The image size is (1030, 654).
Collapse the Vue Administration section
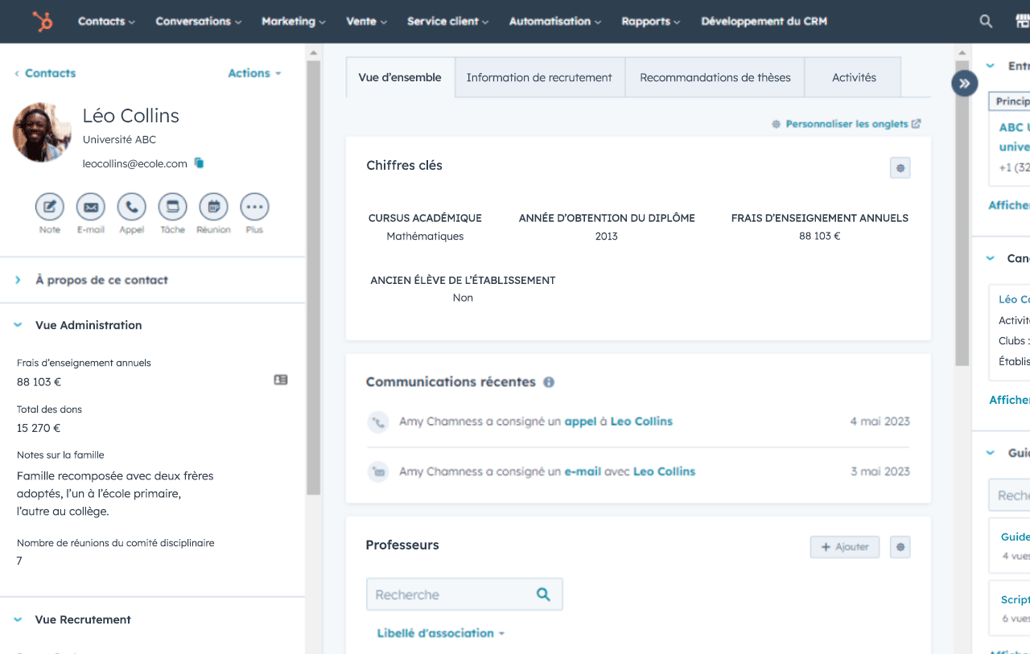pyautogui.click(x=18, y=325)
